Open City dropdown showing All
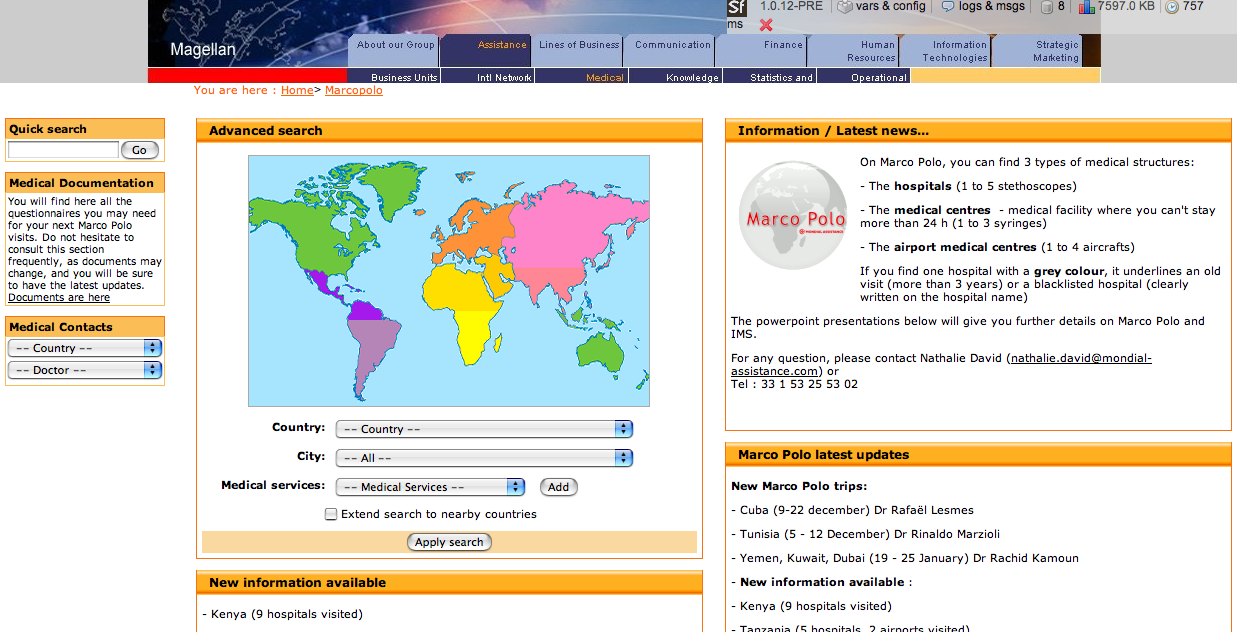This screenshot has width=1237, height=632. tap(484, 458)
